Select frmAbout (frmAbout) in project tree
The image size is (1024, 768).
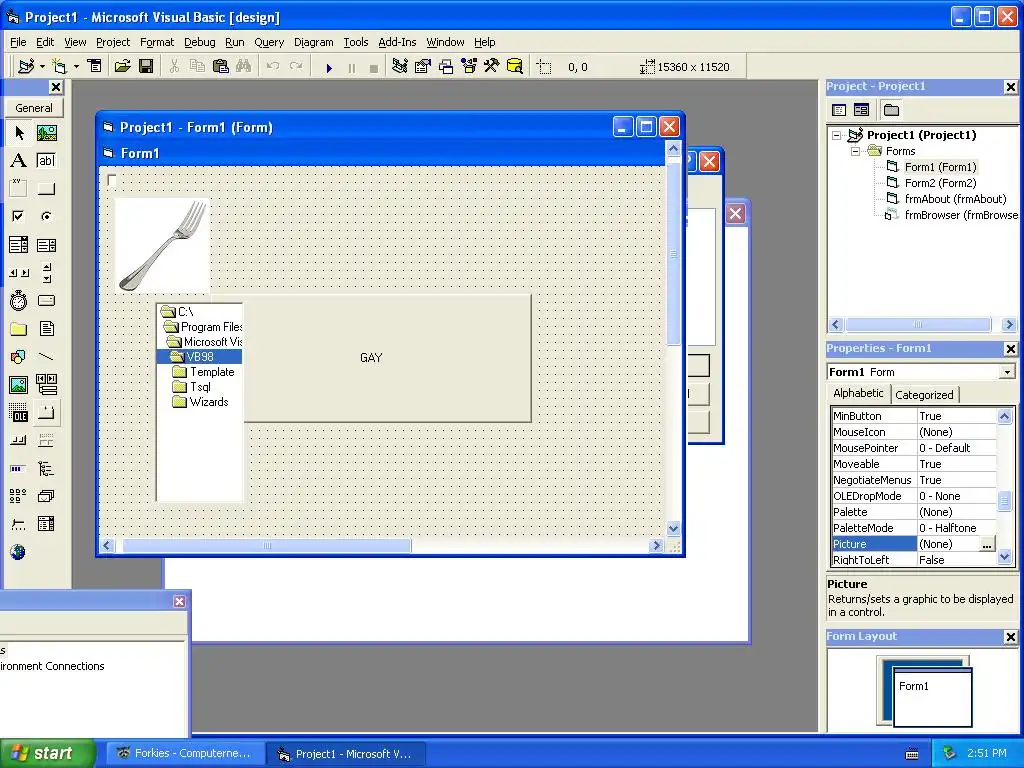(955, 199)
